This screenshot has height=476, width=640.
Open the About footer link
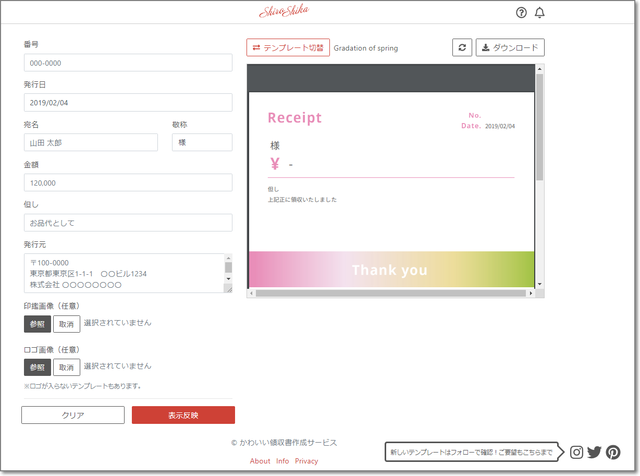[260, 461]
